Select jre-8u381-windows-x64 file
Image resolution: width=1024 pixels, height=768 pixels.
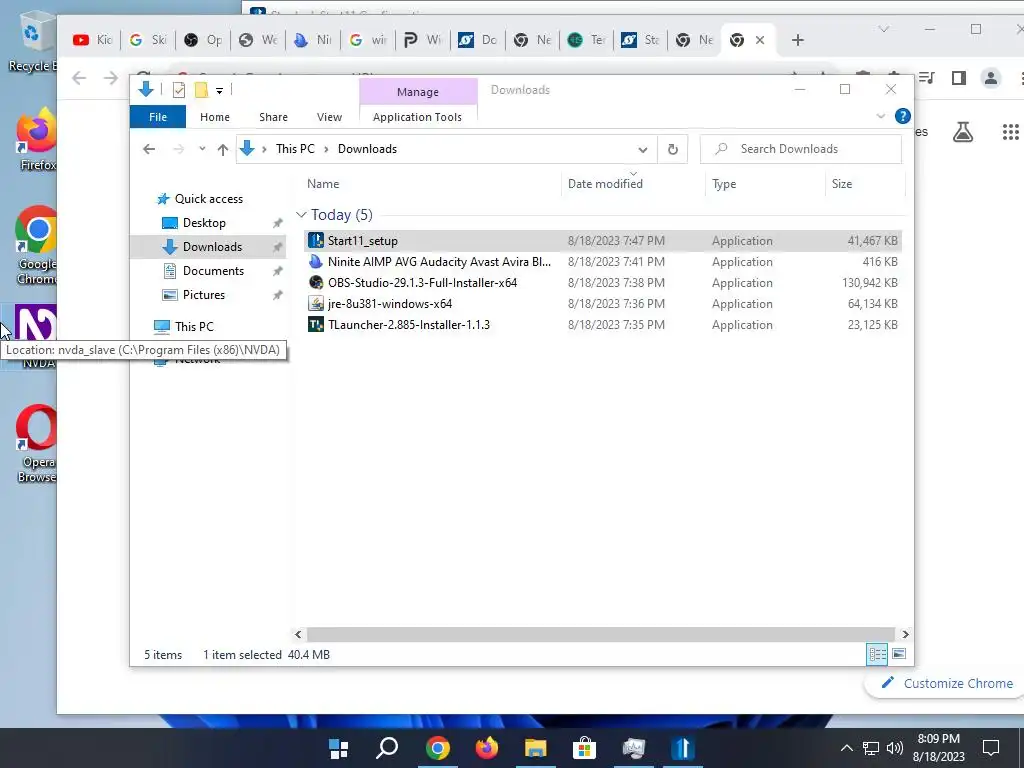click(602, 304)
